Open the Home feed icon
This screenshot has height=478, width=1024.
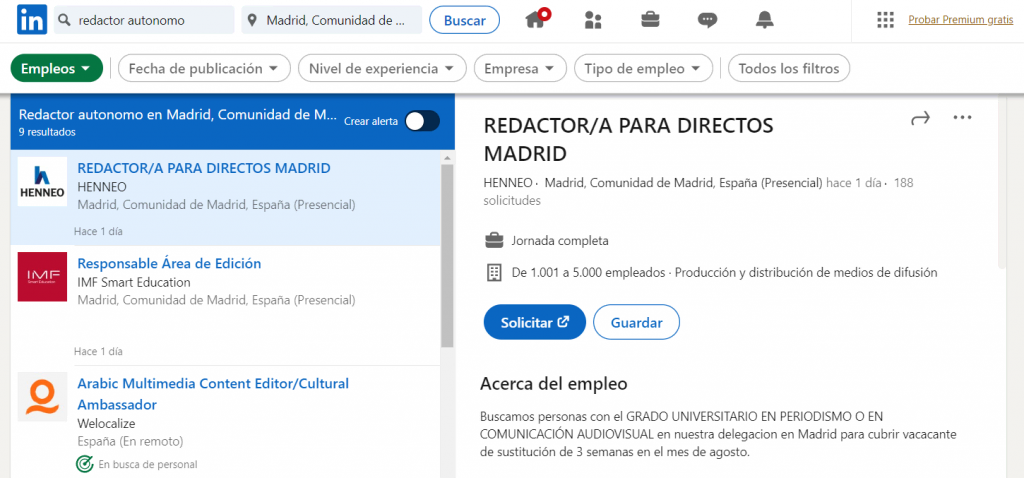click(537, 19)
